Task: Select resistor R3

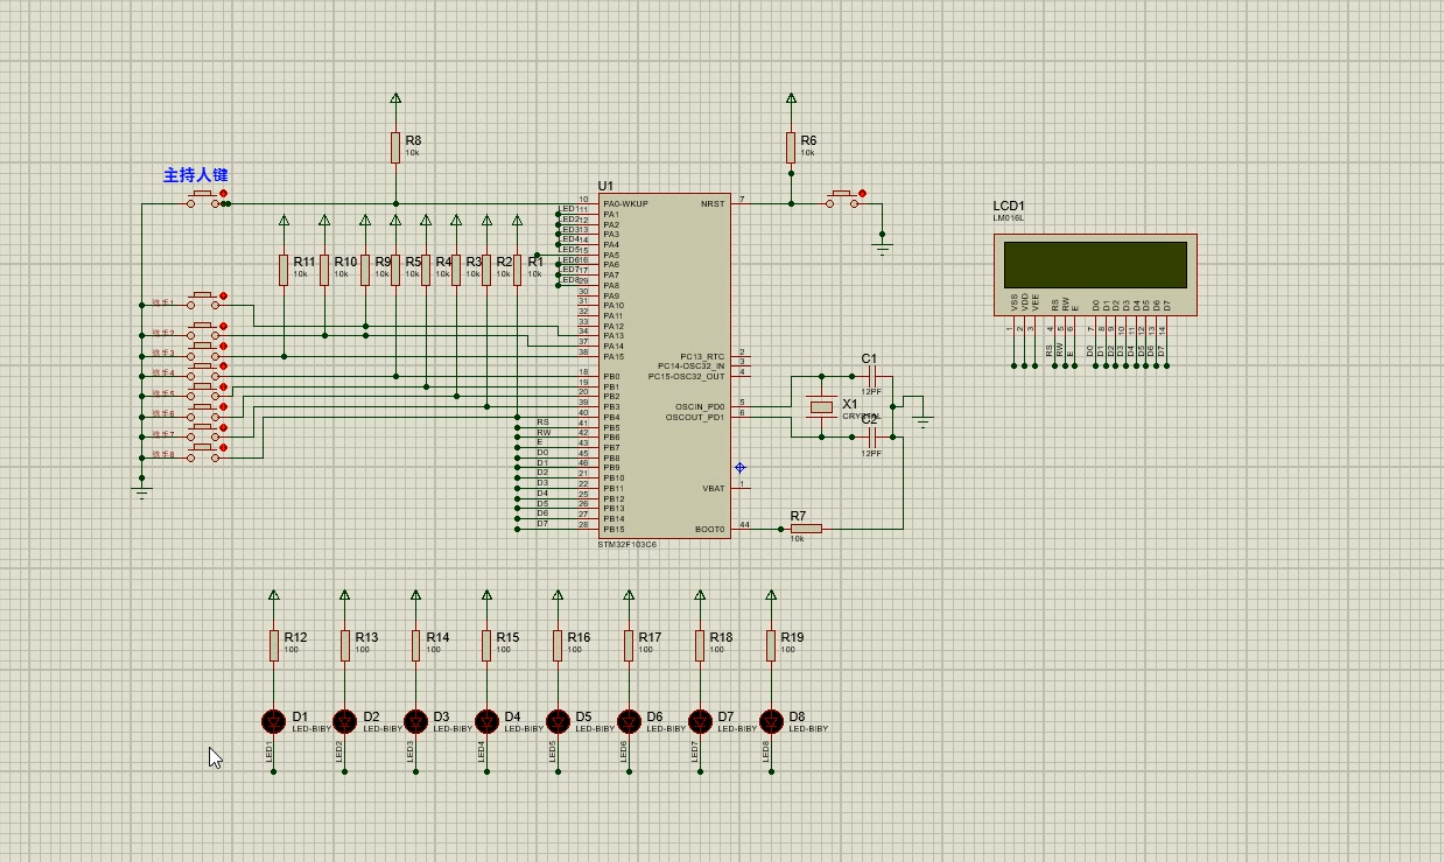Action: coord(456,270)
